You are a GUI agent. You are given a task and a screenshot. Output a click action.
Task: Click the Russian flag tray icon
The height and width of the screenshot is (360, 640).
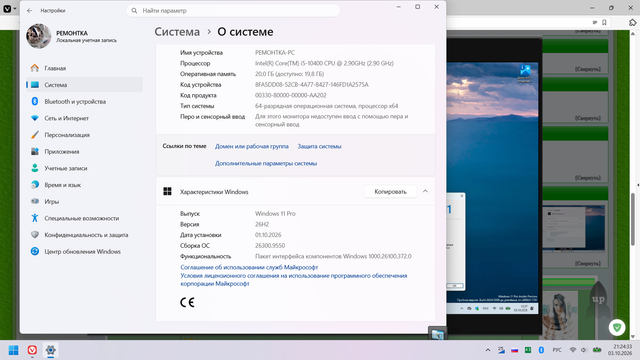pyautogui.click(x=514, y=350)
